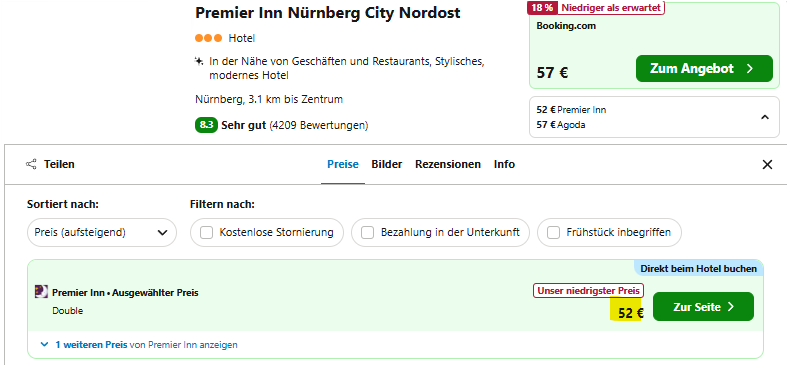Click the three orange star rating dots
Image resolution: width=787 pixels, height=365 pixels.
[x=208, y=38]
